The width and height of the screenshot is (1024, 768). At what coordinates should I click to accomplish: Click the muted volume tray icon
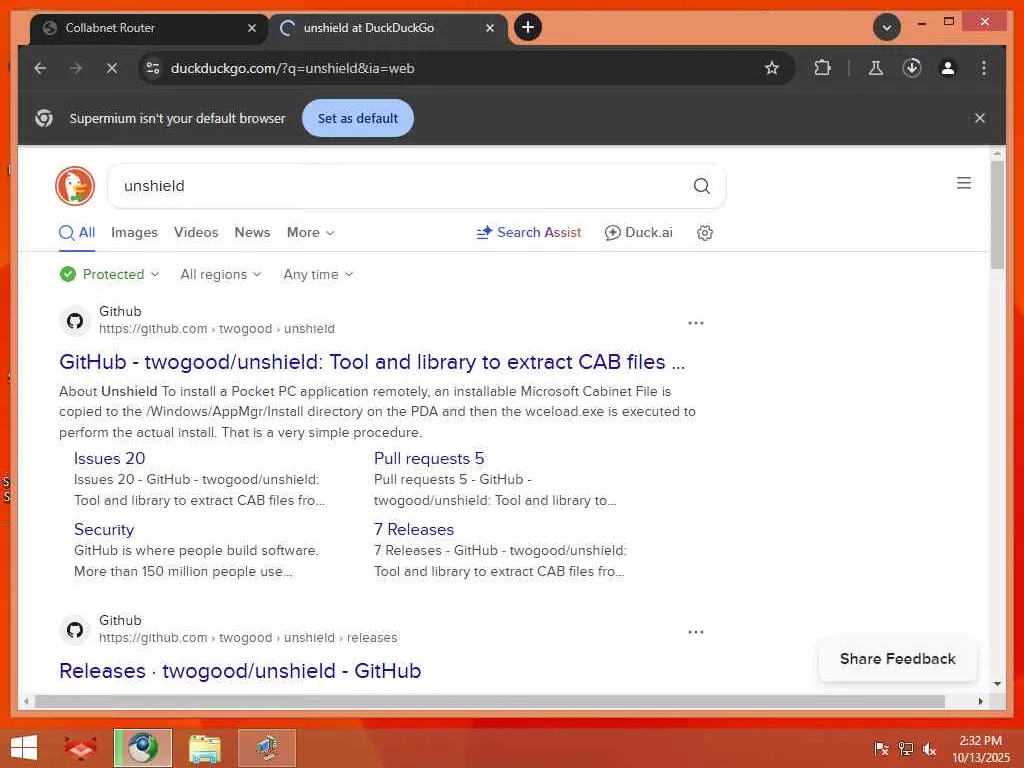(929, 748)
